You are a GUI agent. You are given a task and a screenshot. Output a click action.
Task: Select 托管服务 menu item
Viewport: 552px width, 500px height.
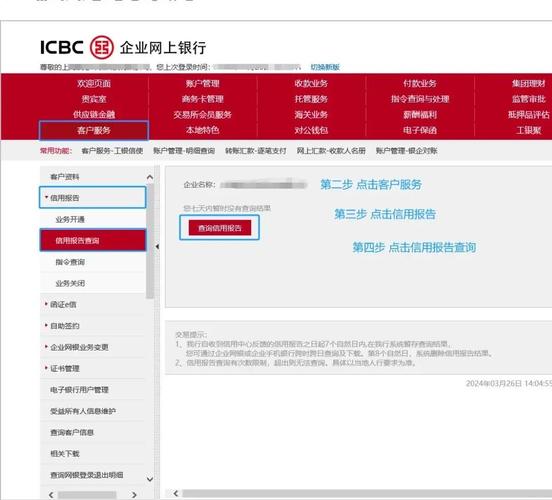click(311, 99)
